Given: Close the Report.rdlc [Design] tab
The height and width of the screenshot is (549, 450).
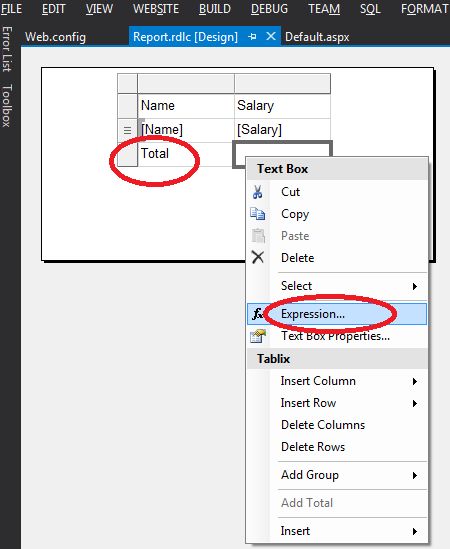Looking at the screenshot, I should (271, 36).
